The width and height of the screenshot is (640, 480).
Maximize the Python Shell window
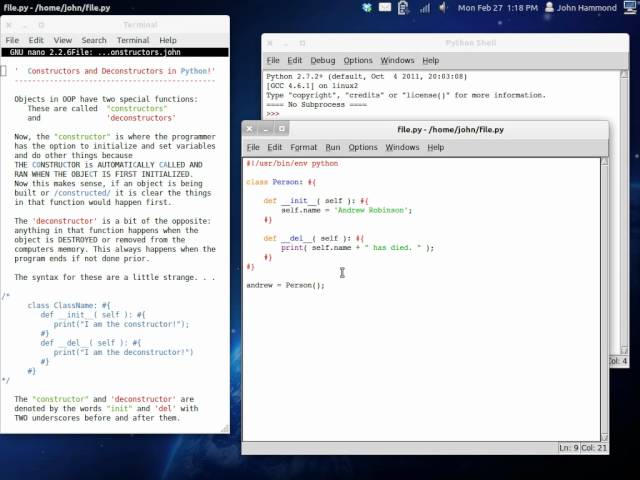point(302,43)
